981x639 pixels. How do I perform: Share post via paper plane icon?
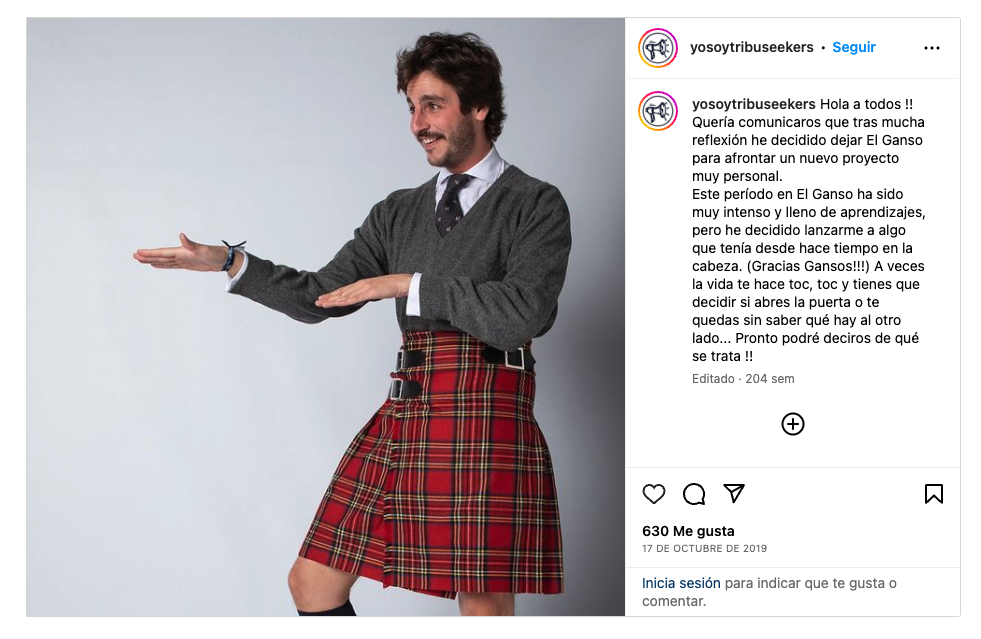734,493
